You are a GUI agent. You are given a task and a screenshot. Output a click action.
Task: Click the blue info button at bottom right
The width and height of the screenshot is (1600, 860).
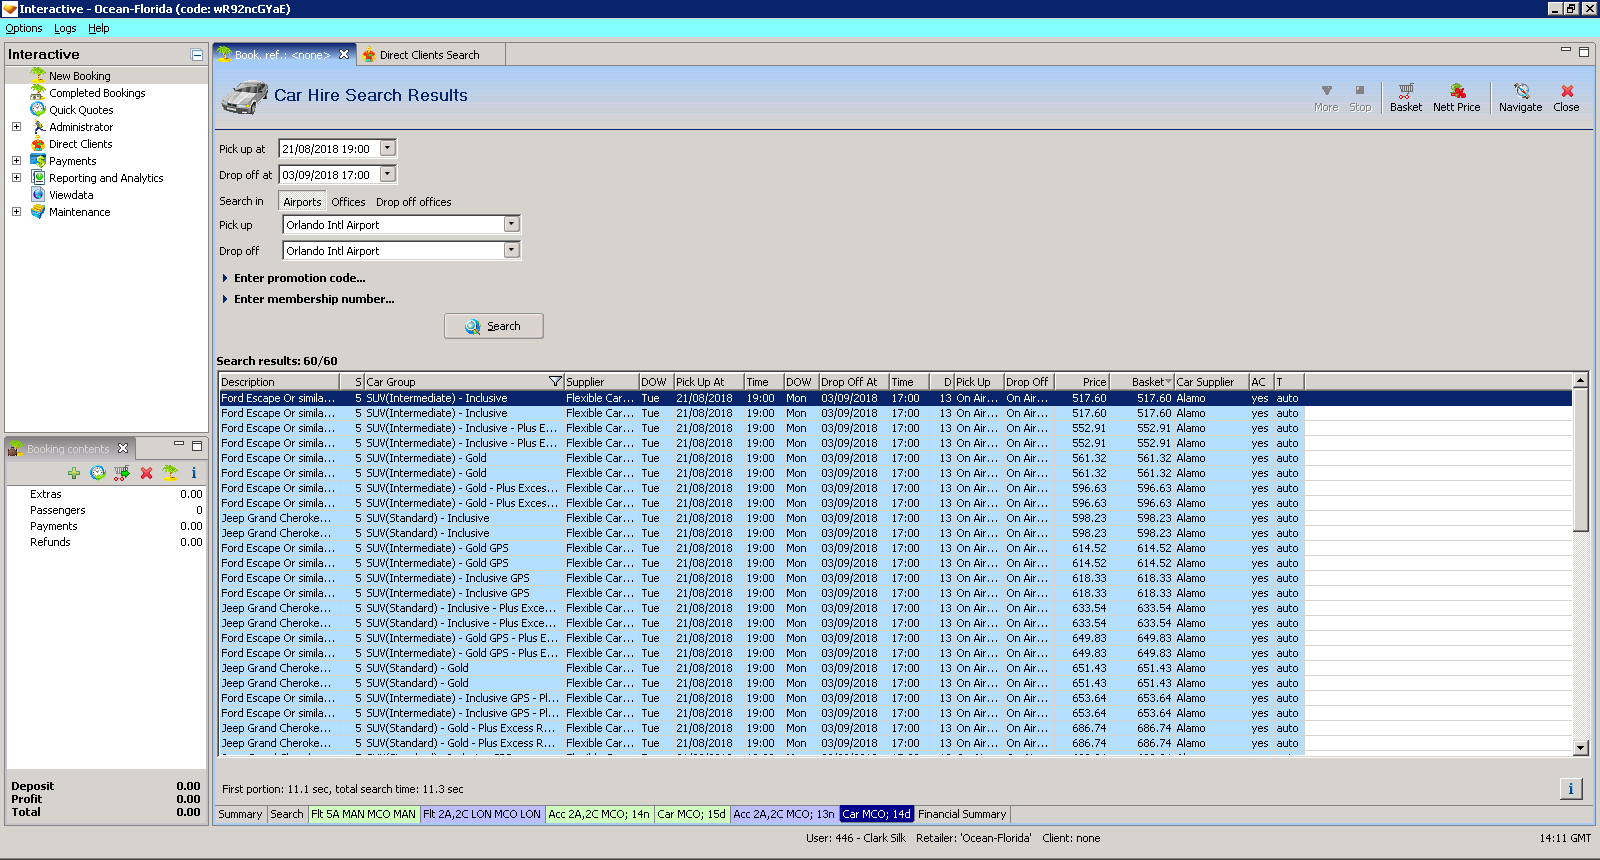(1570, 789)
